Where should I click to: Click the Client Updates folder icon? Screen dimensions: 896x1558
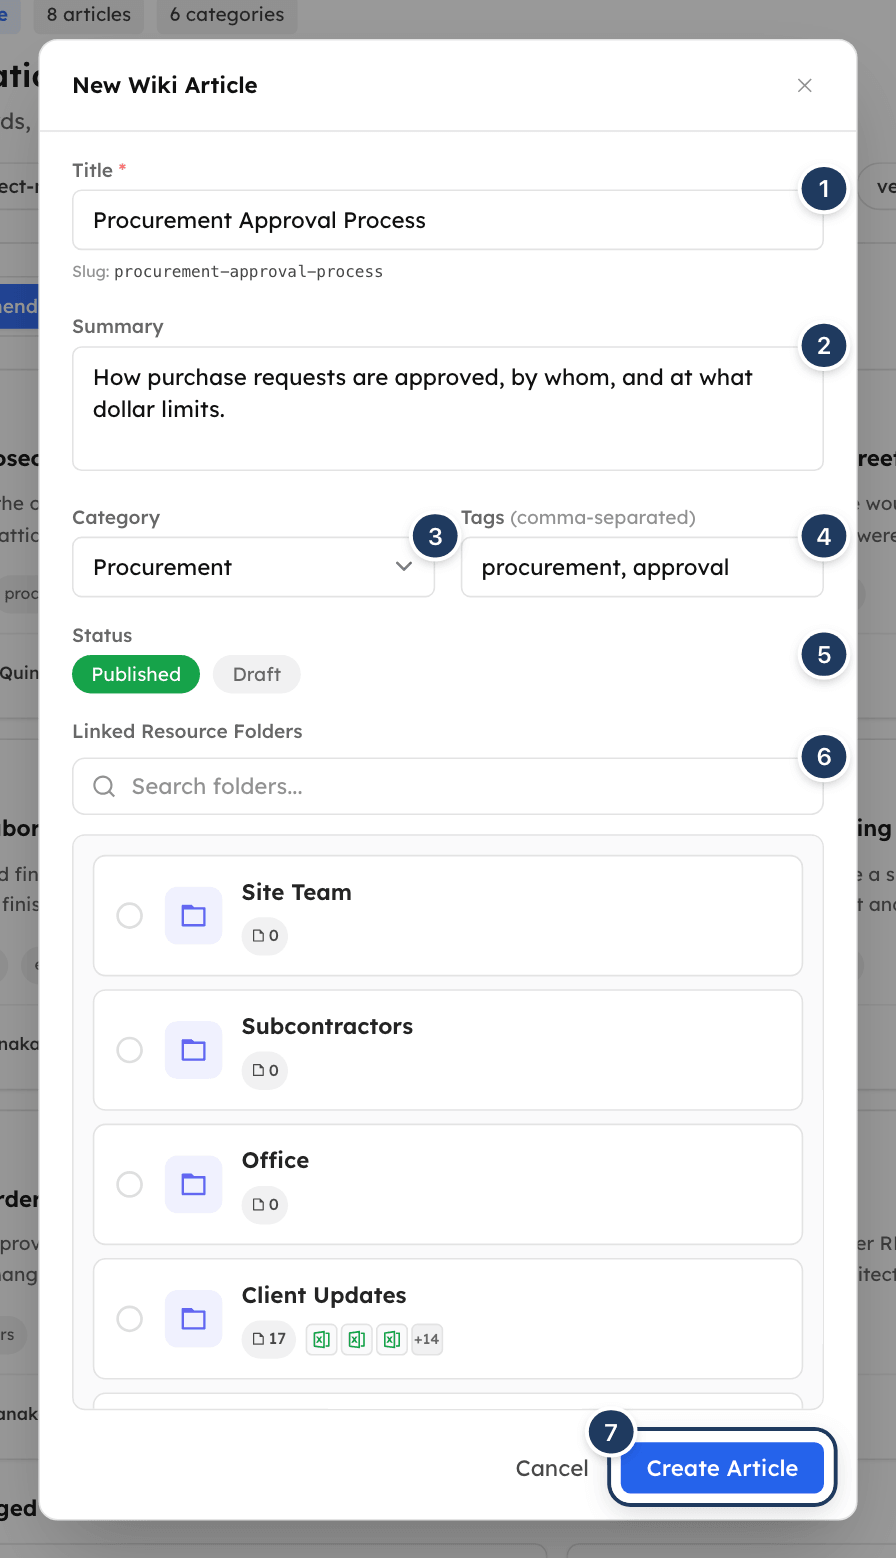tap(193, 1318)
